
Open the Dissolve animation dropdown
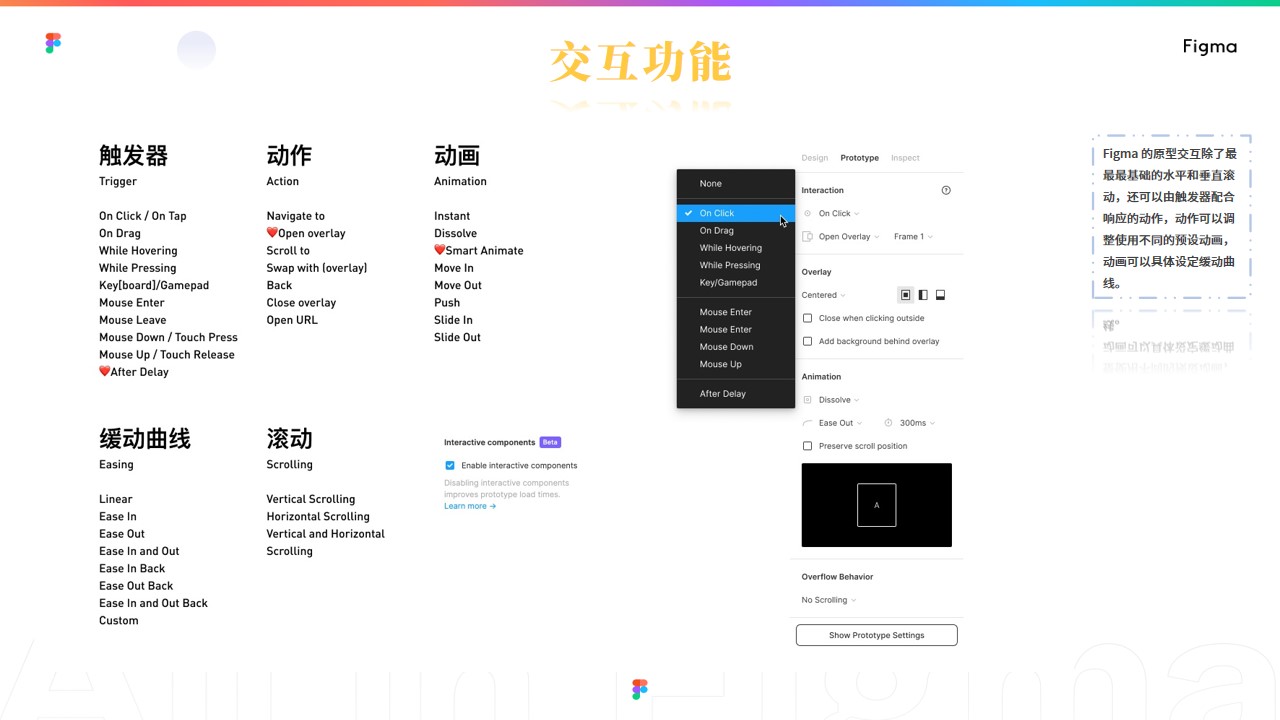click(838, 400)
